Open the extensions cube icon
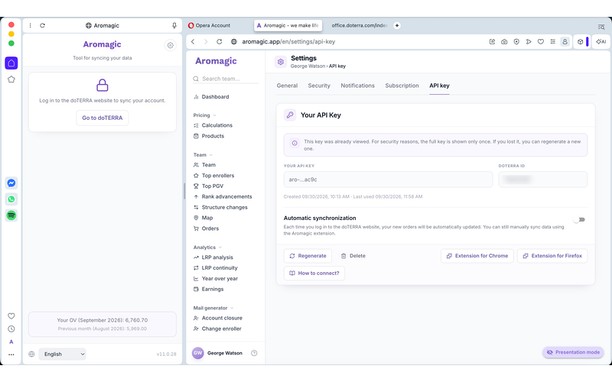This screenshot has width=612, height=382. point(580,42)
